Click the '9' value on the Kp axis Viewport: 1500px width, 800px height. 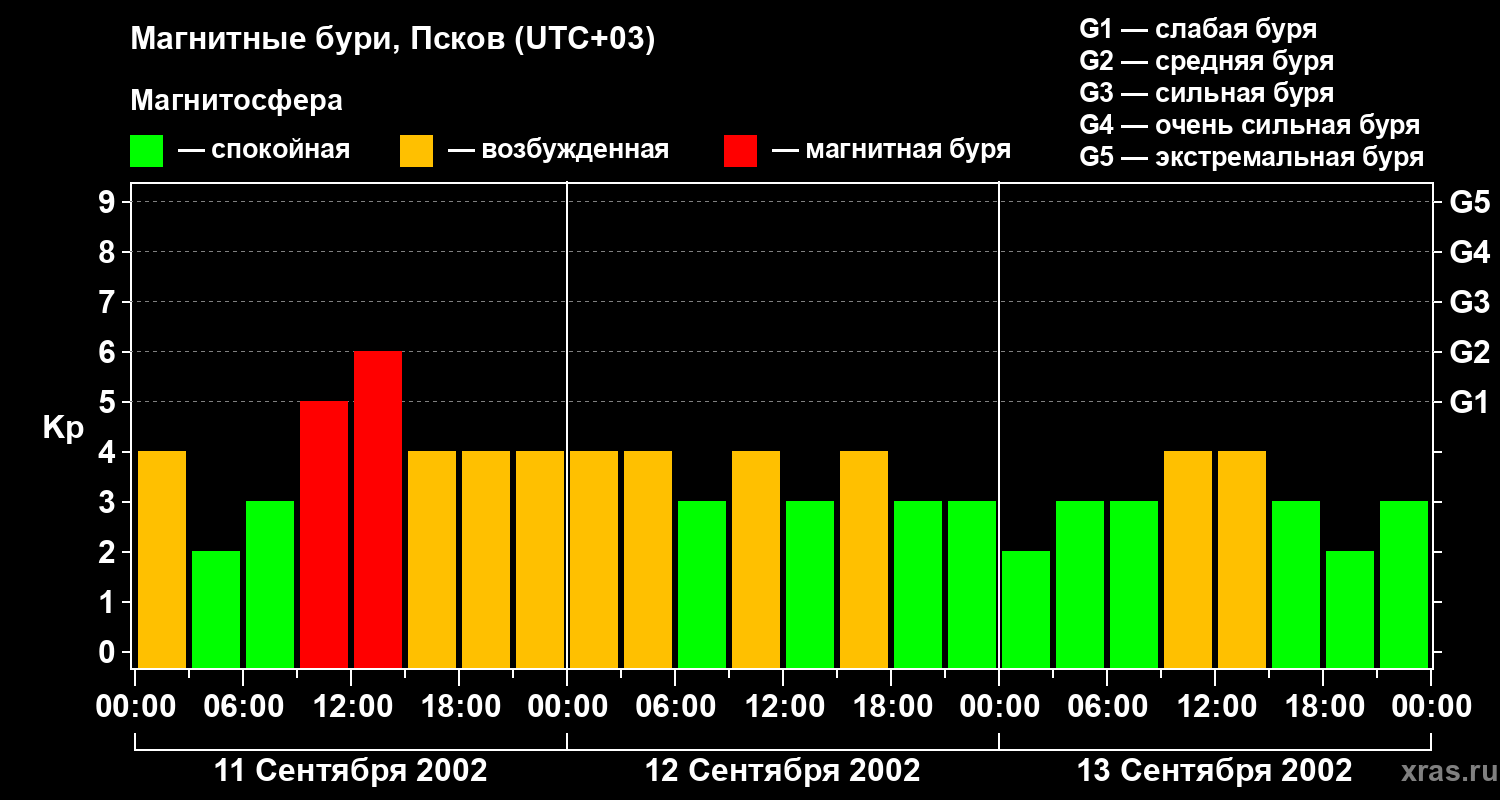pyautogui.click(x=108, y=202)
